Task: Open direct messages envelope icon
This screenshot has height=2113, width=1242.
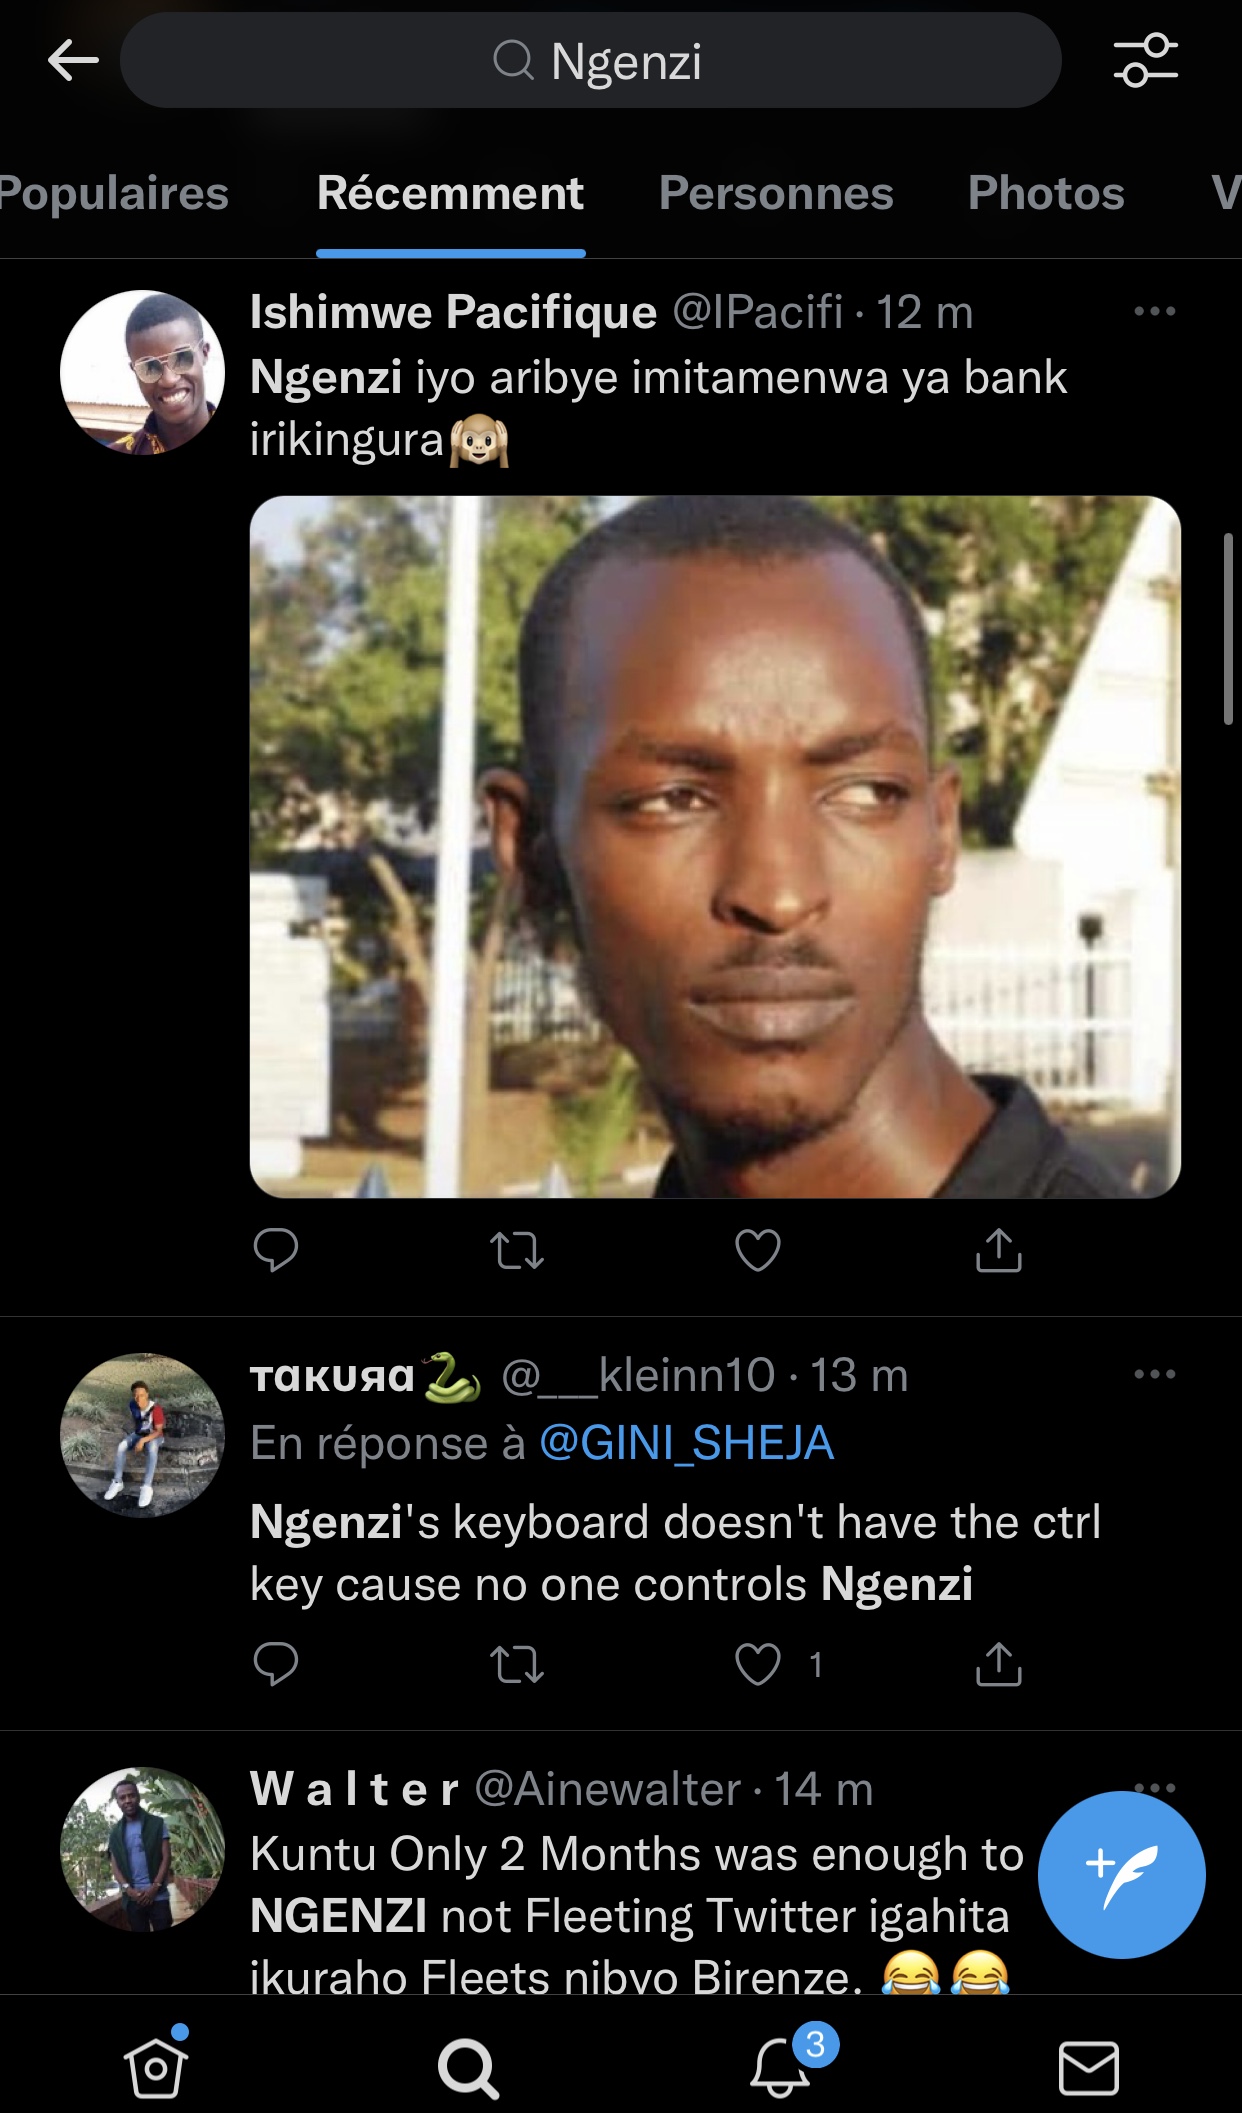Action: click(1088, 2067)
